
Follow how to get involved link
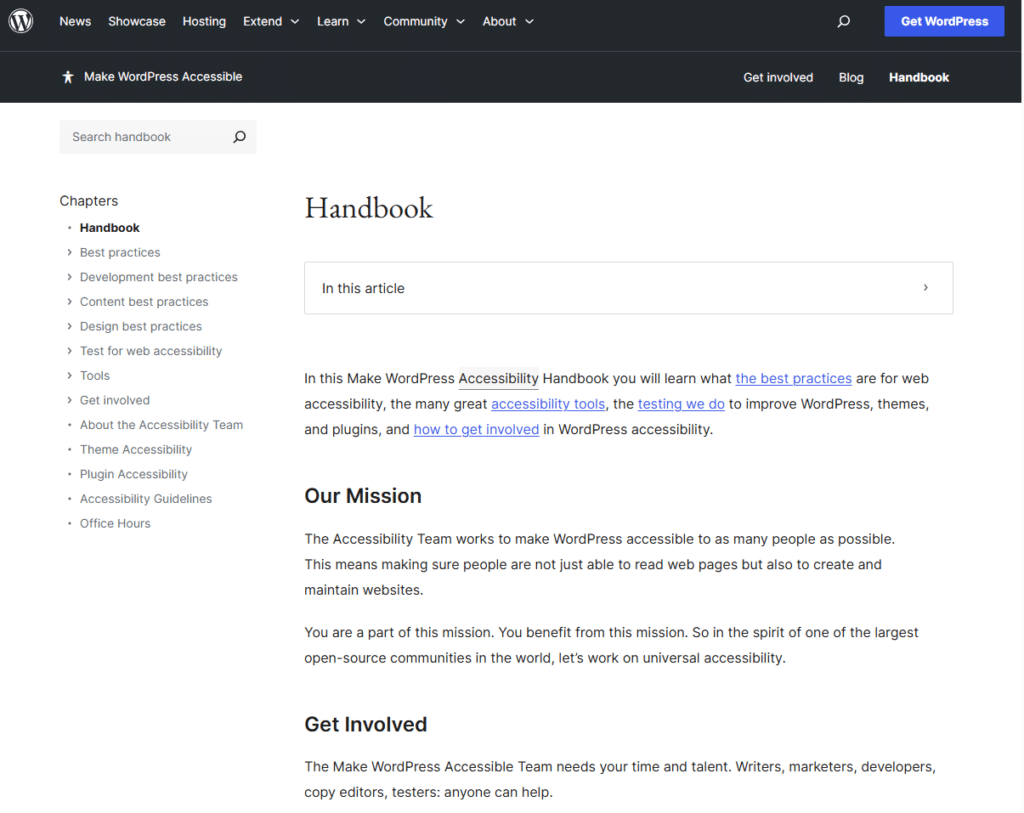click(476, 430)
